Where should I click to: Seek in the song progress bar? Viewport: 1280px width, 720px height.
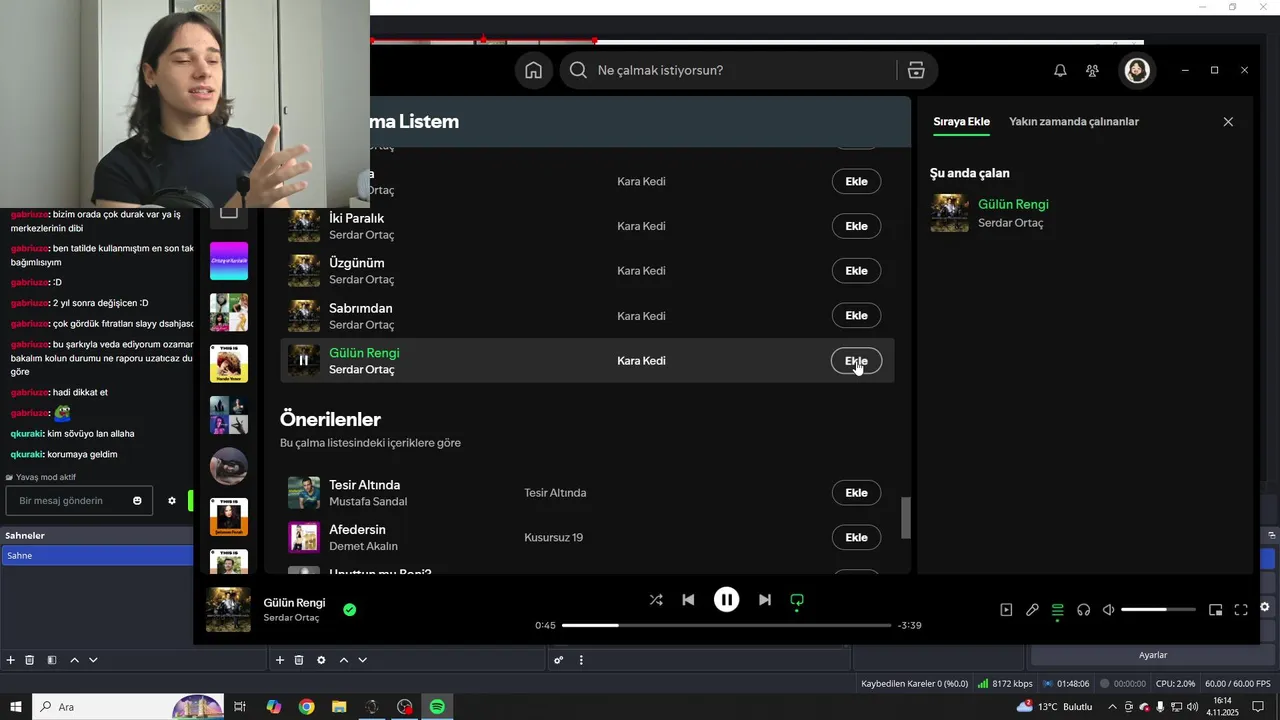tap(726, 625)
